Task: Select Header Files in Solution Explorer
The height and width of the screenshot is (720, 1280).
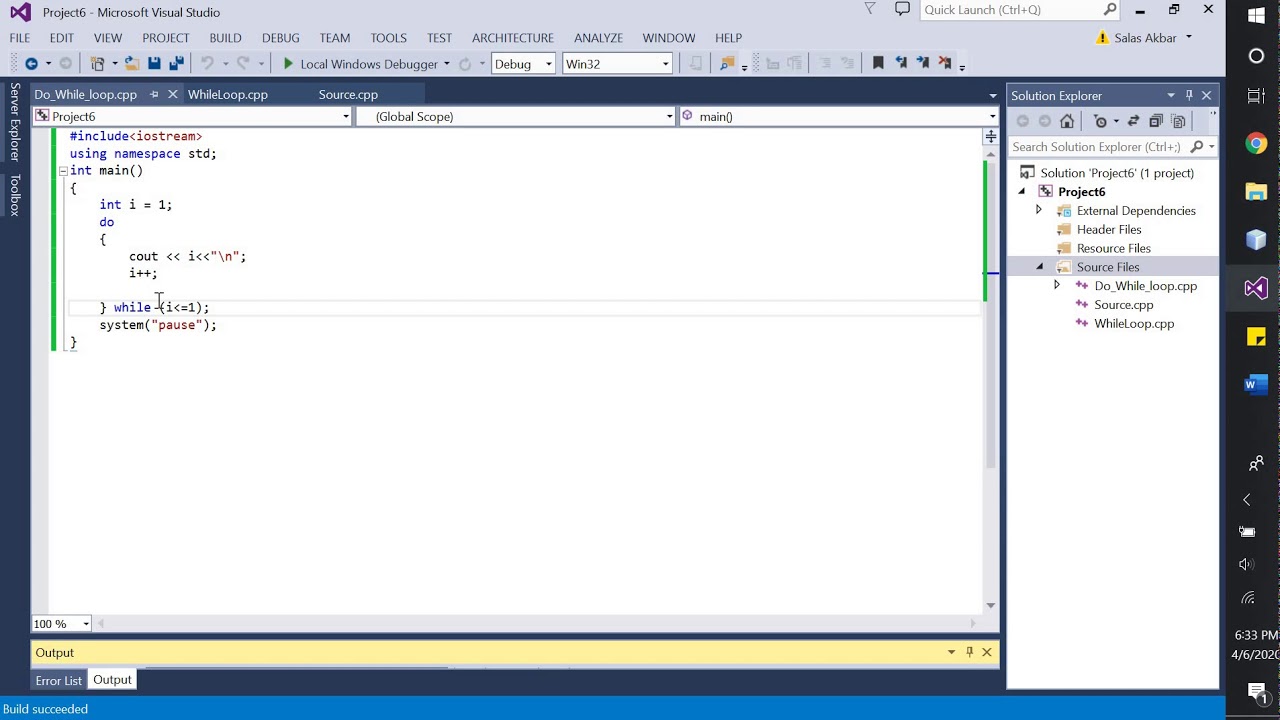Action: coord(1108,229)
